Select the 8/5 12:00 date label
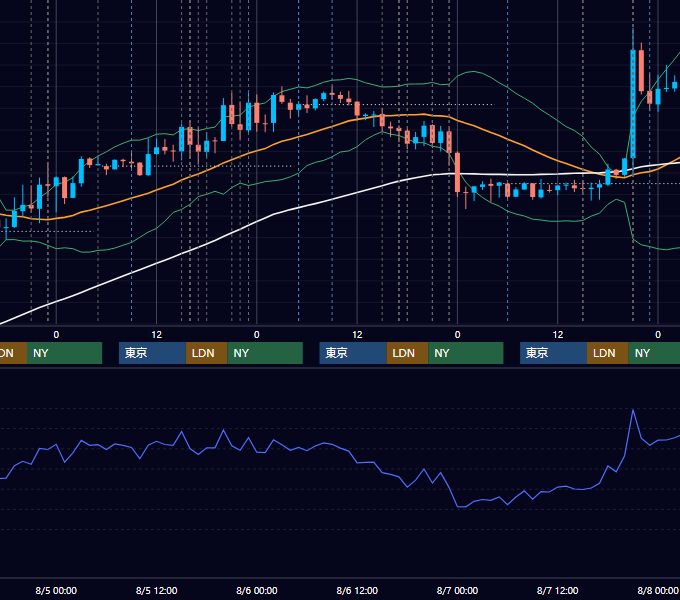 [156, 590]
